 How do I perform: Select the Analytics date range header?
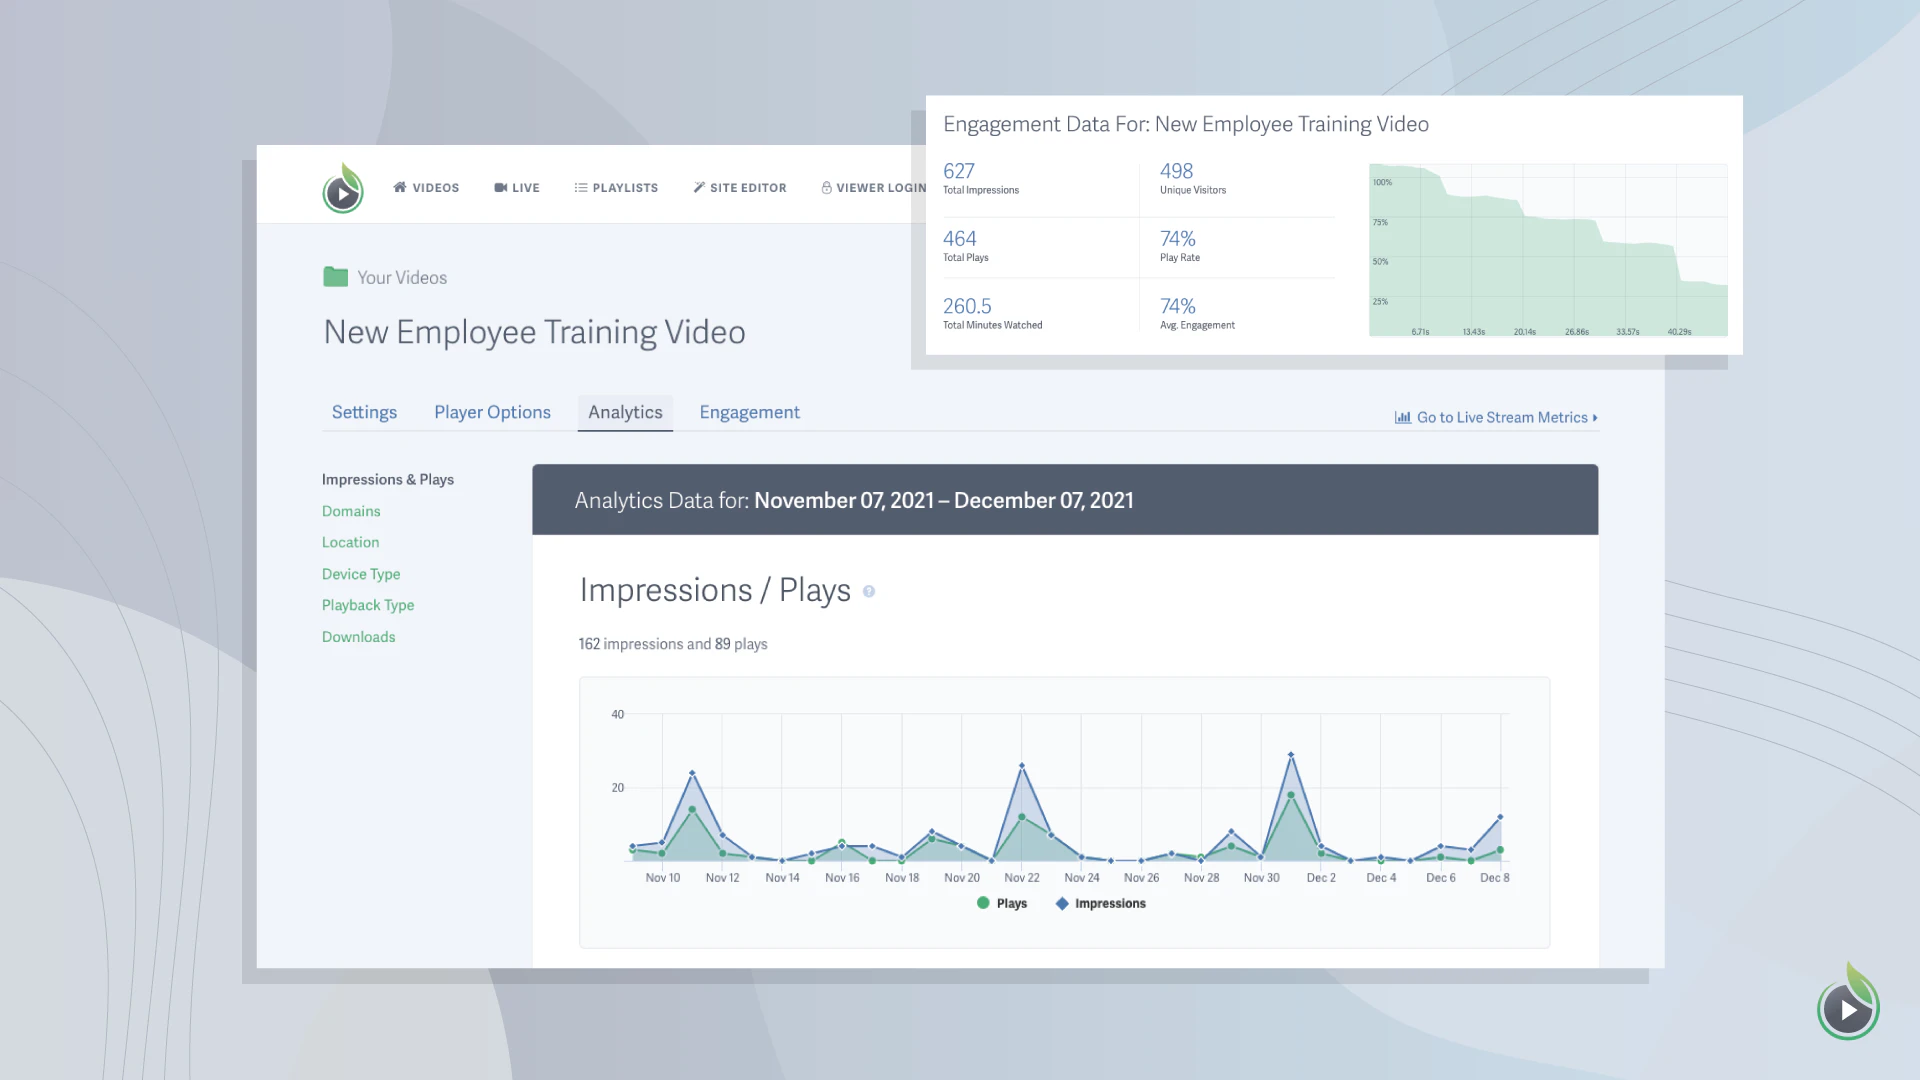tap(943, 500)
